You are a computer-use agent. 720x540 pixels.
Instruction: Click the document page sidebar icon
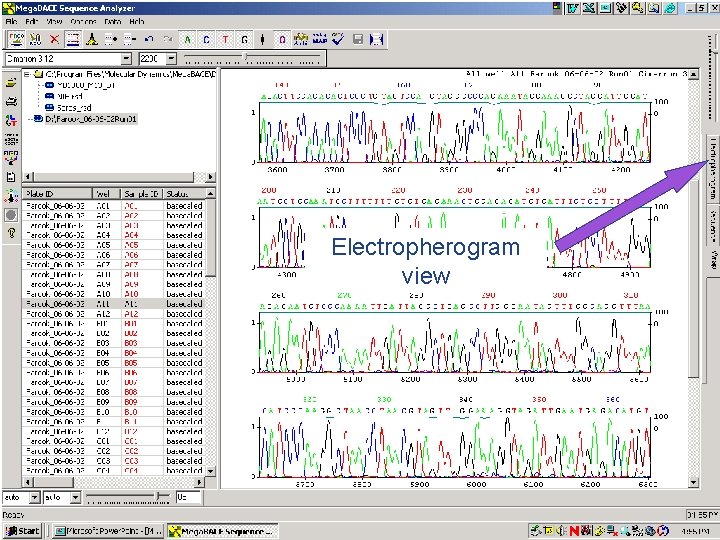tap(11, 177)
